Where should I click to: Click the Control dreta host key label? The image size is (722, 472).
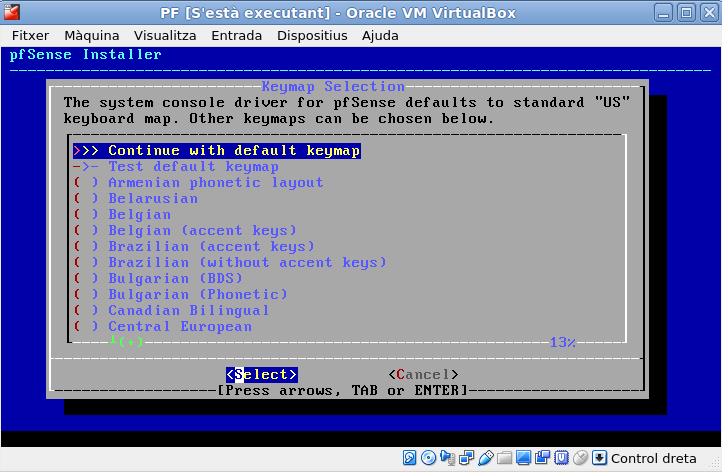tap(653, 458)
